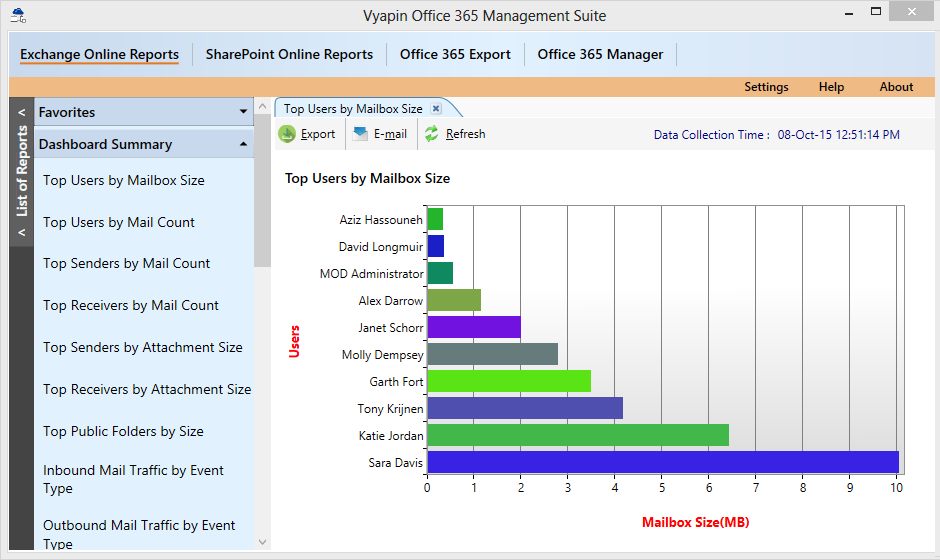Open Top Public Folders by Size report
The width and height of the screenshot is (940, 560).
pyautogui.click(x=123, y=432)
